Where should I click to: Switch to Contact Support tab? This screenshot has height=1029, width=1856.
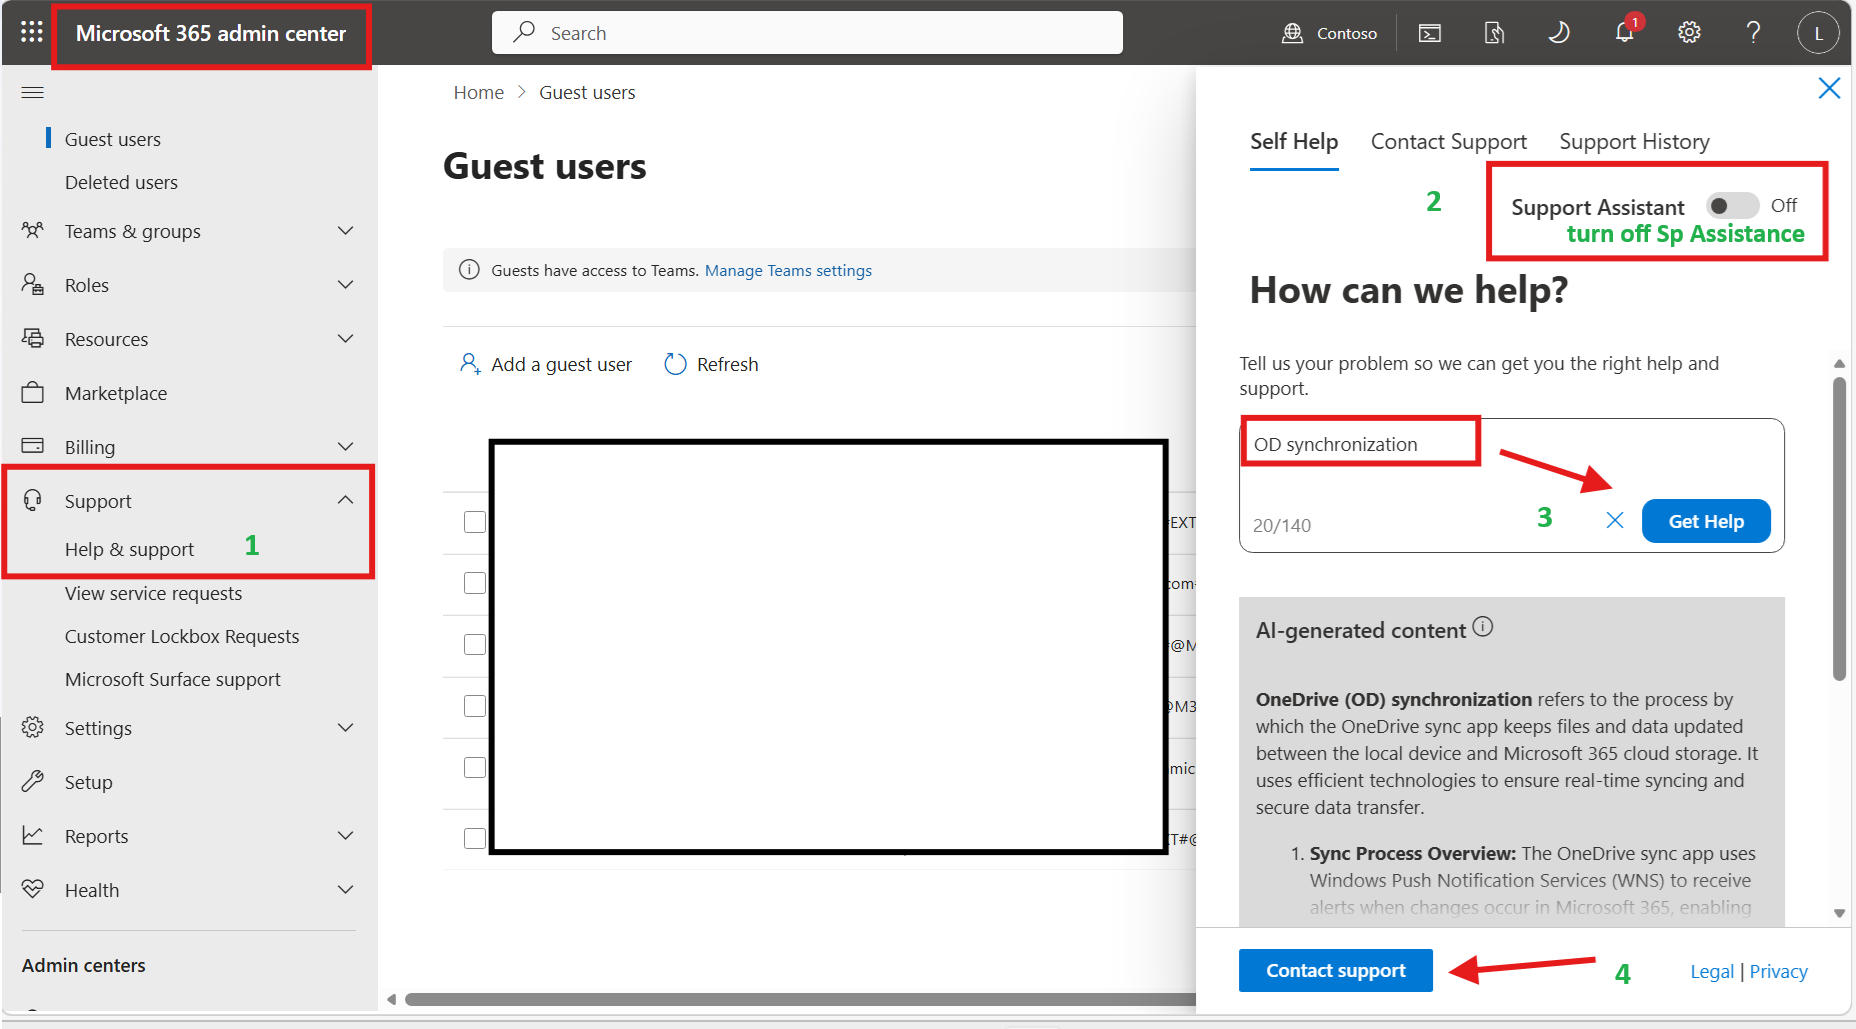1448,142
